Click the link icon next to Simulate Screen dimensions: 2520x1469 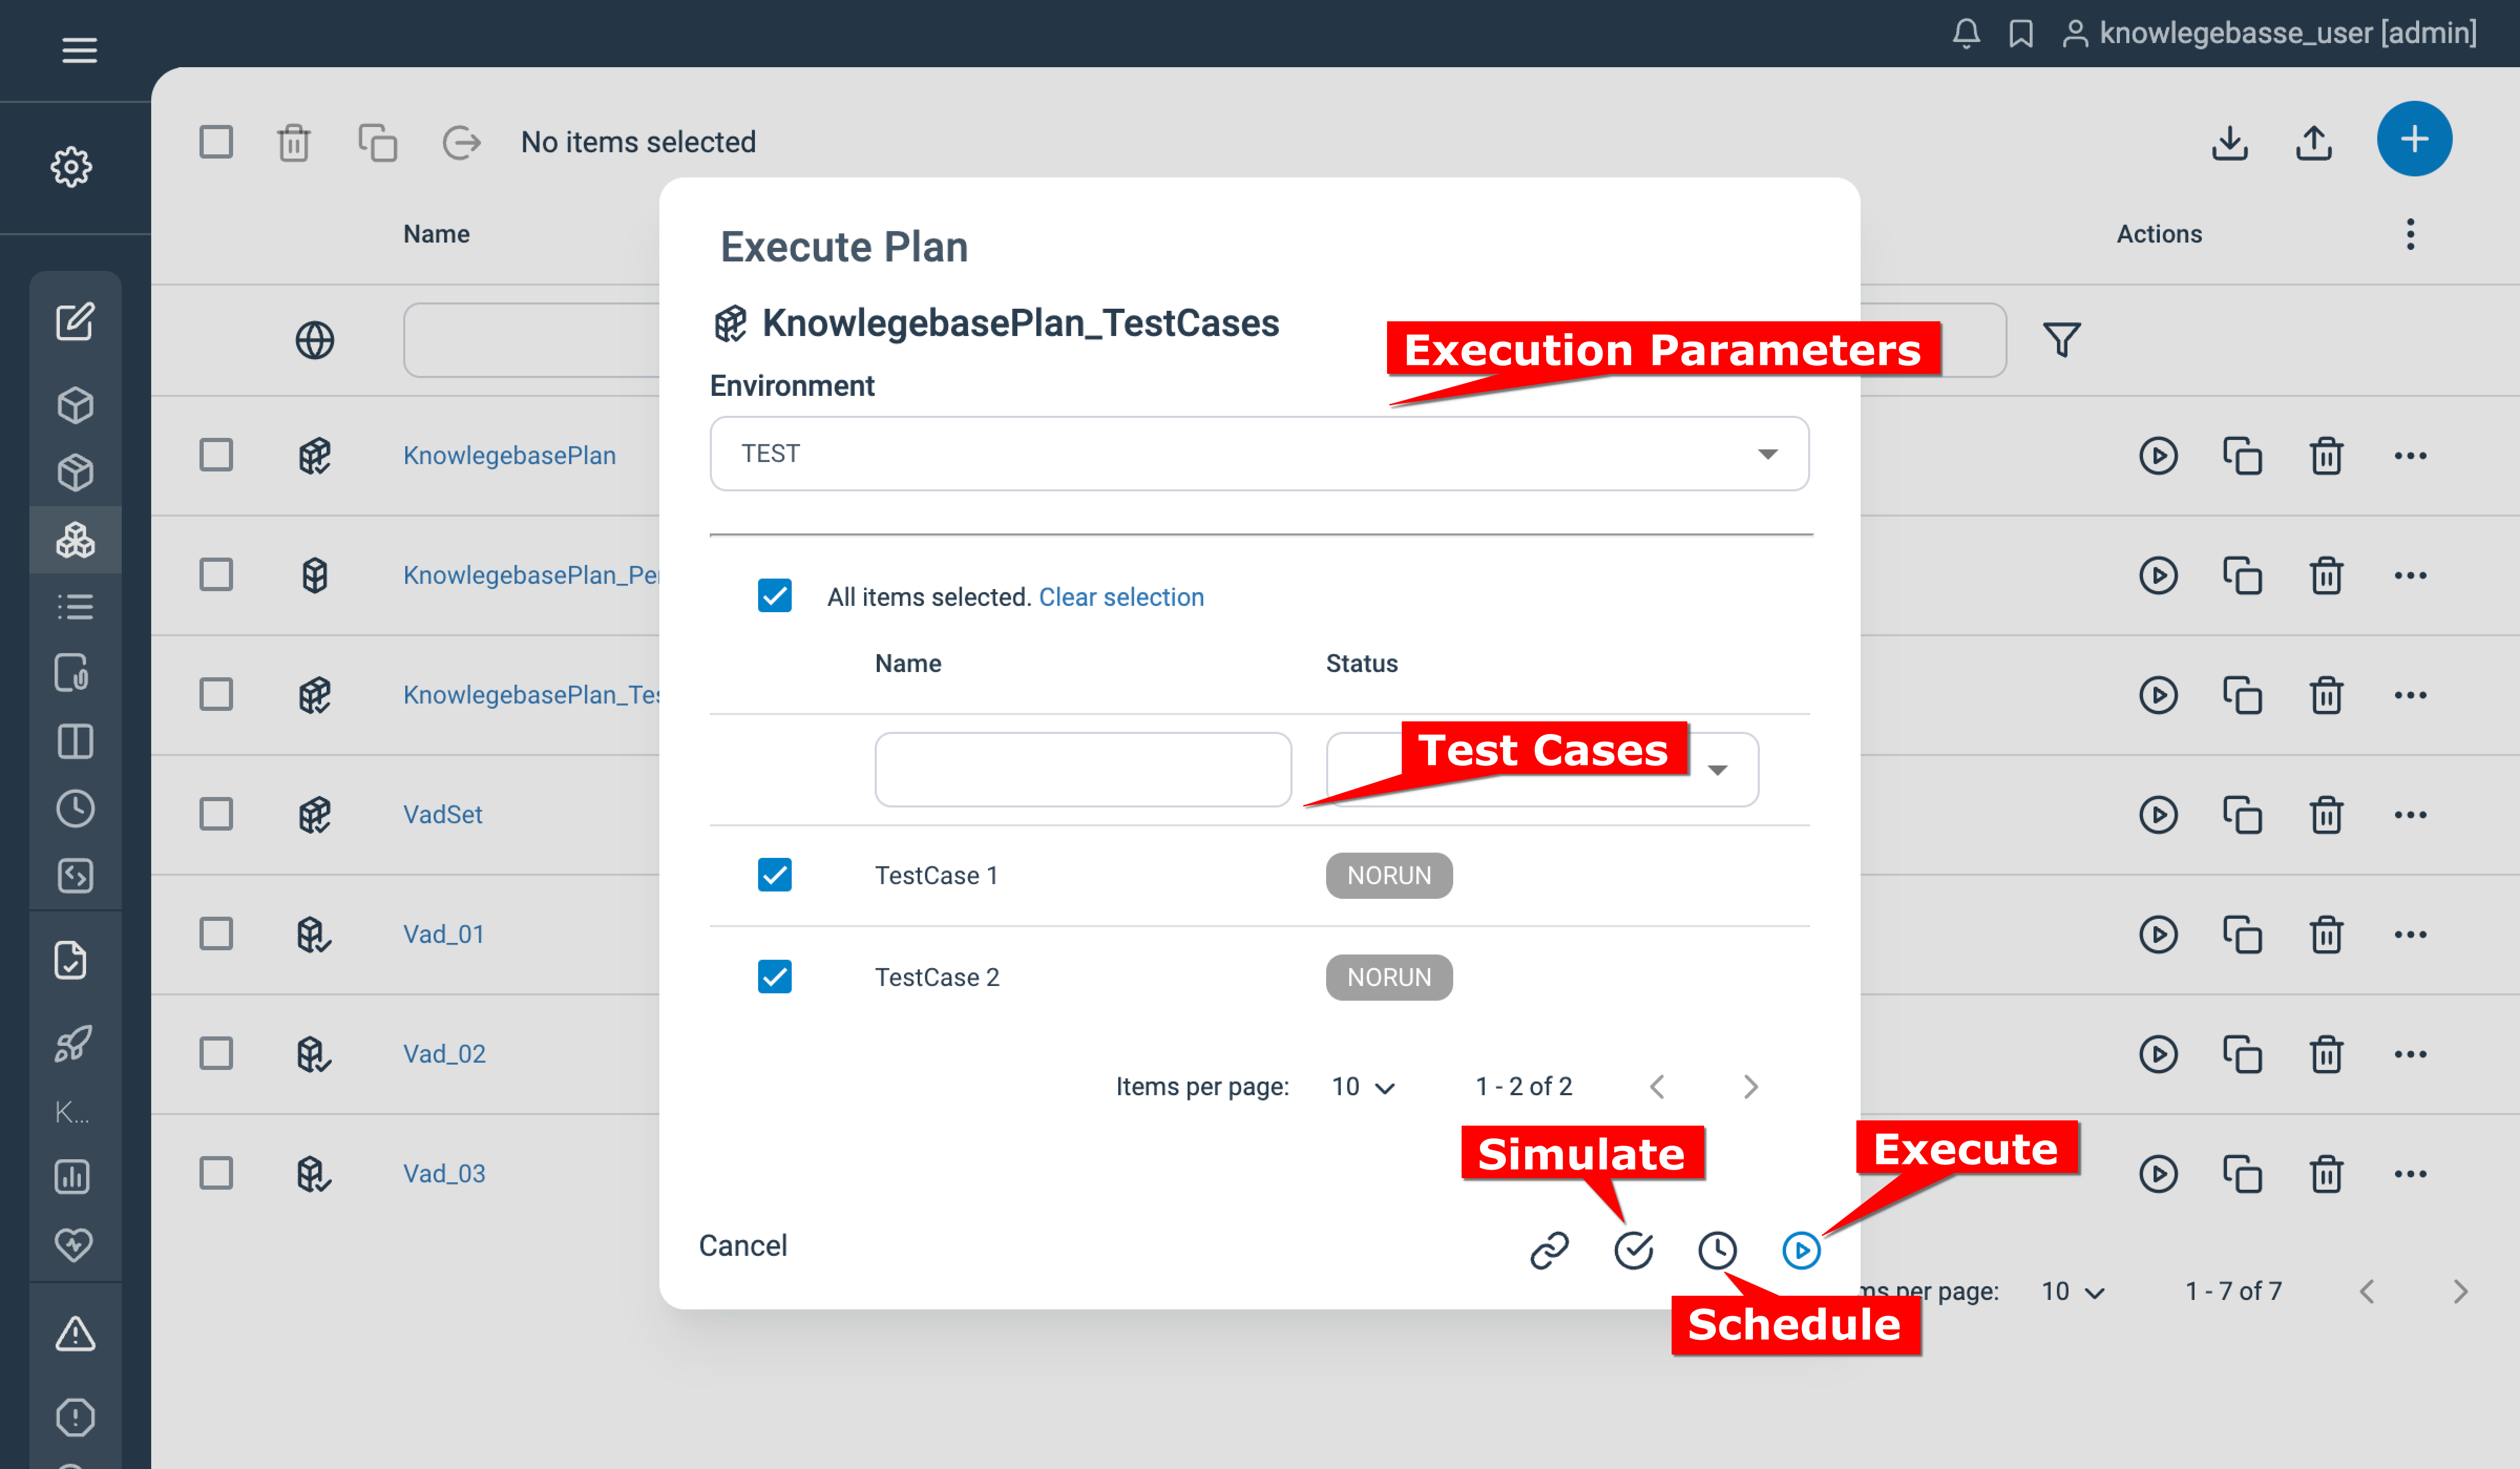1549,1249
